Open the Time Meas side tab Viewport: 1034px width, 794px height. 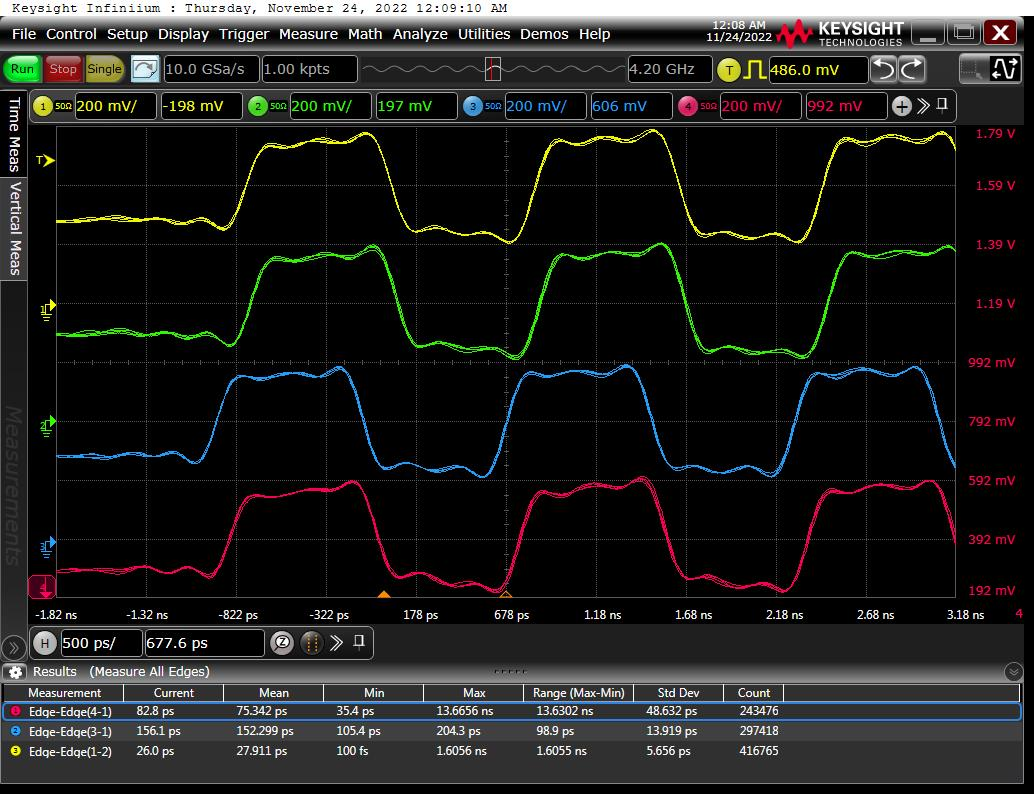[x=14, y=134]
